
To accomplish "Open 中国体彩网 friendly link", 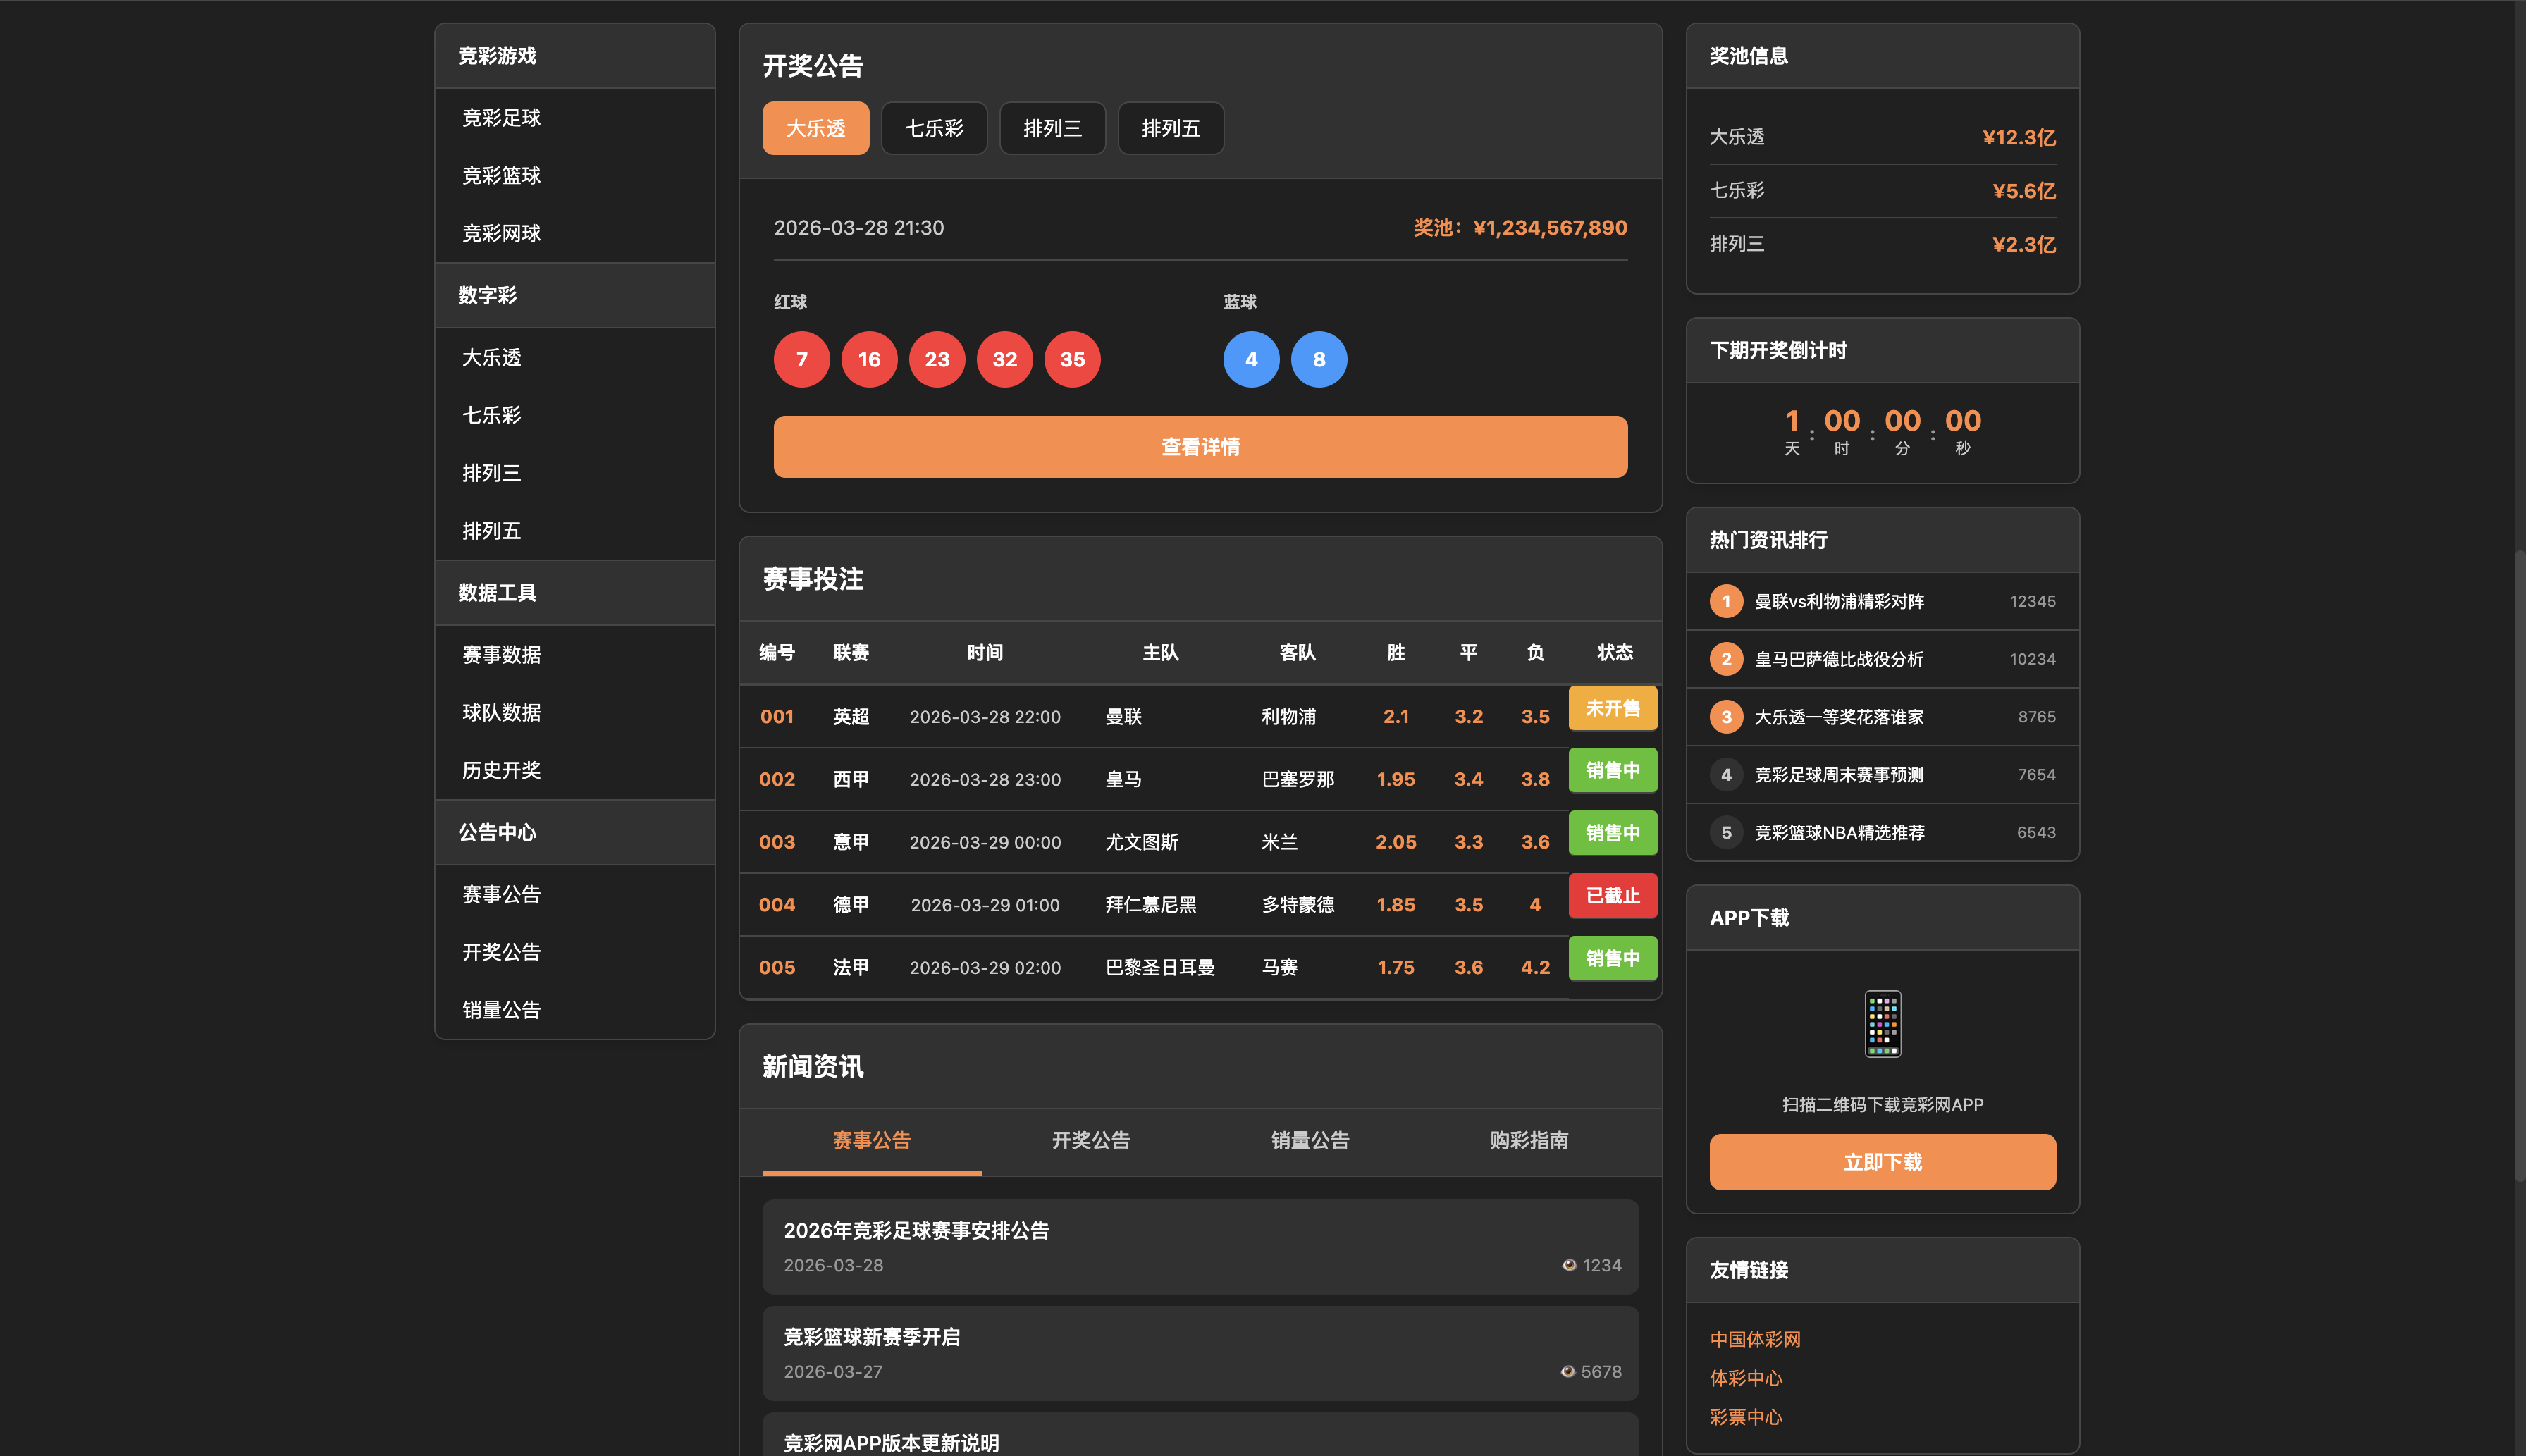I will pyautogui.click(x=1754, y=1339).
